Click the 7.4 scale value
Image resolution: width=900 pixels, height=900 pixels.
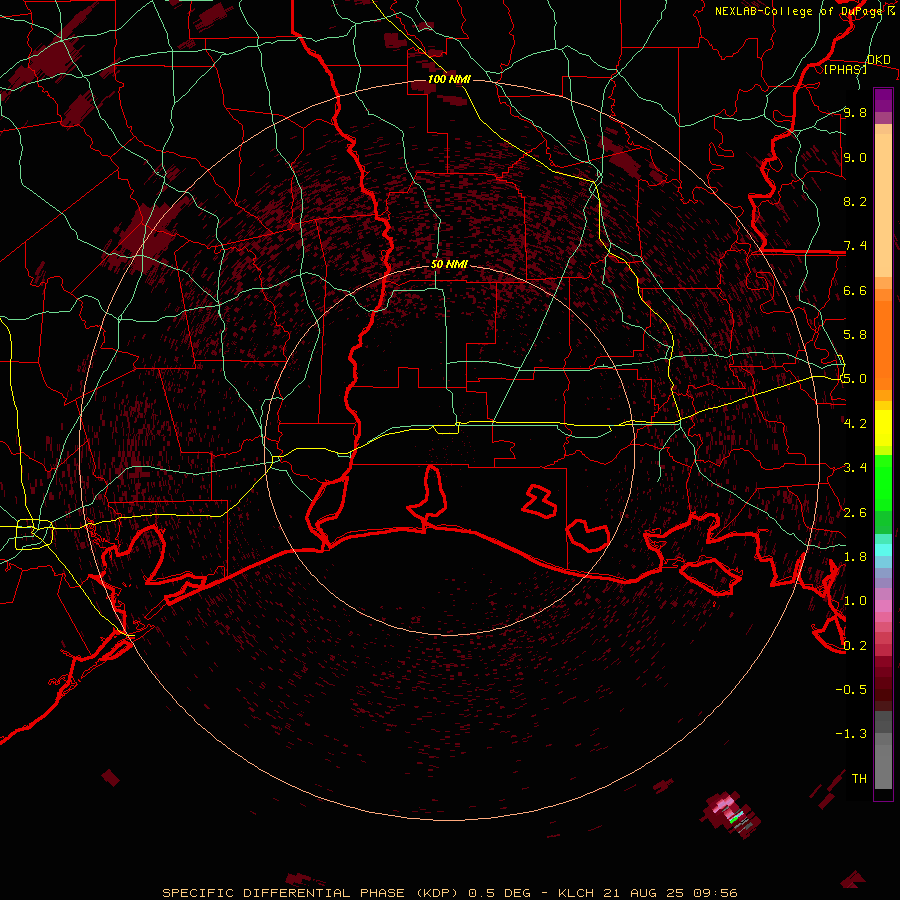855,246
